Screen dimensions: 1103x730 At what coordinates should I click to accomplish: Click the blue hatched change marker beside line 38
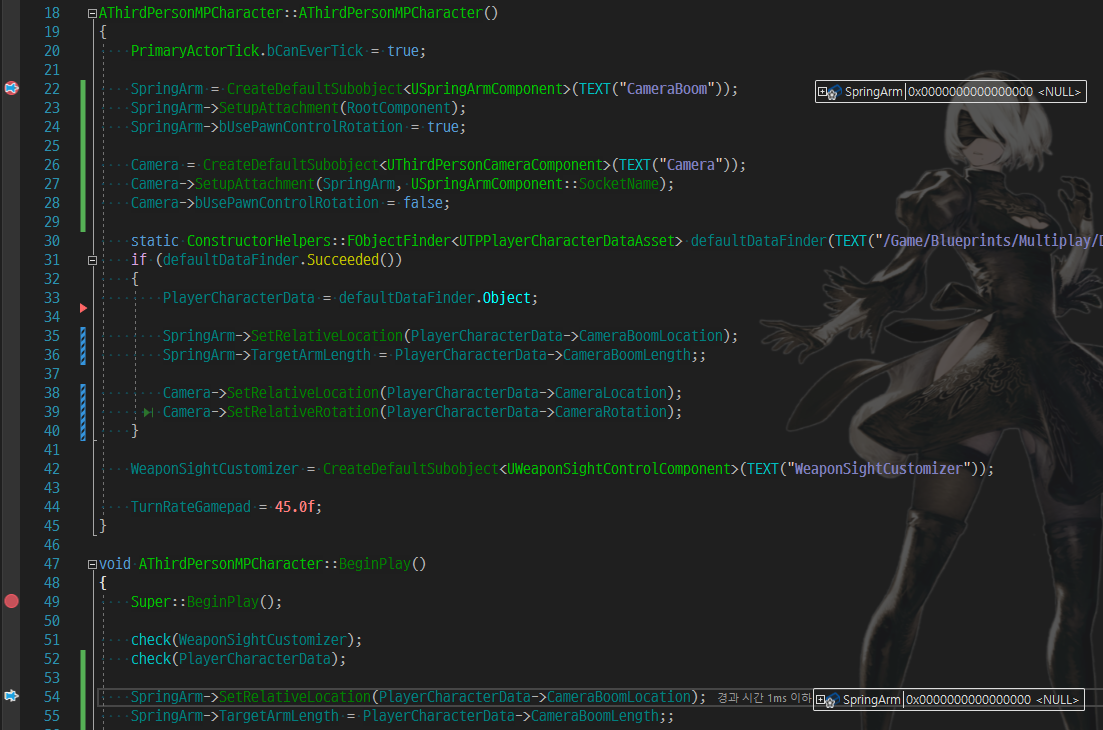[x=83, y=392]
